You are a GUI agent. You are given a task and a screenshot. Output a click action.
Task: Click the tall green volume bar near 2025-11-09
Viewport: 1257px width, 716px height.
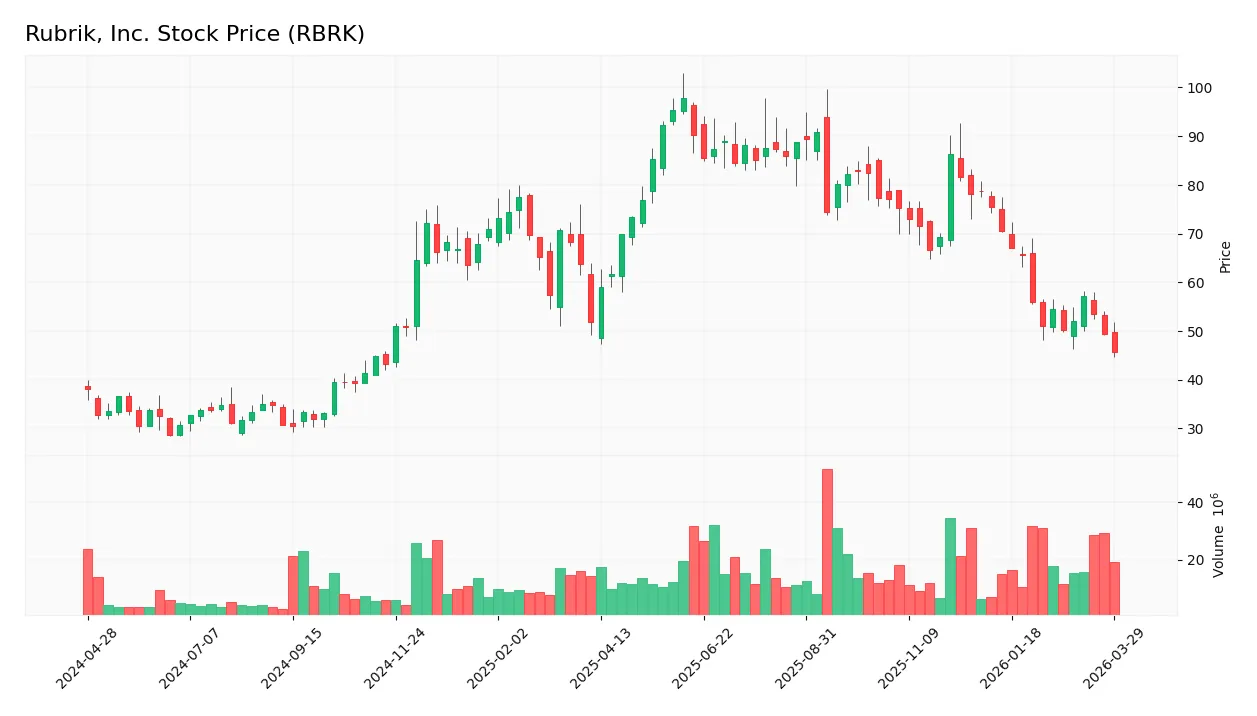950,565
